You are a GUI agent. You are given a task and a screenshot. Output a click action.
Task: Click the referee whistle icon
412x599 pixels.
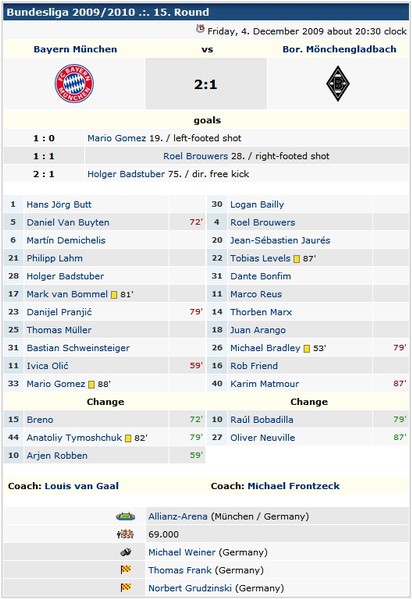pos(125,552)
